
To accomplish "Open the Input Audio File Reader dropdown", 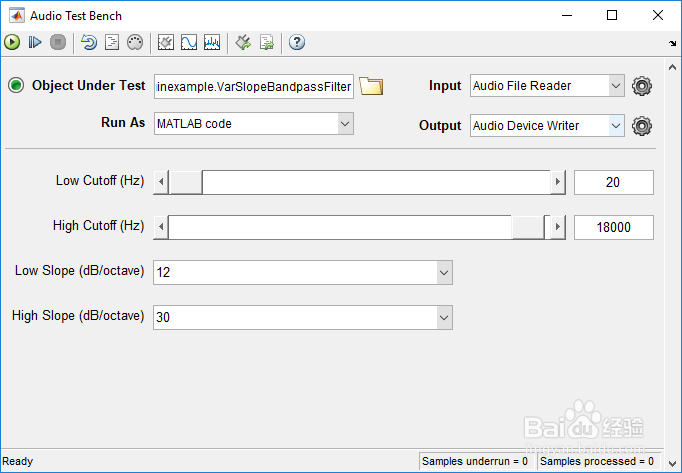I will [x=615, y=86].
